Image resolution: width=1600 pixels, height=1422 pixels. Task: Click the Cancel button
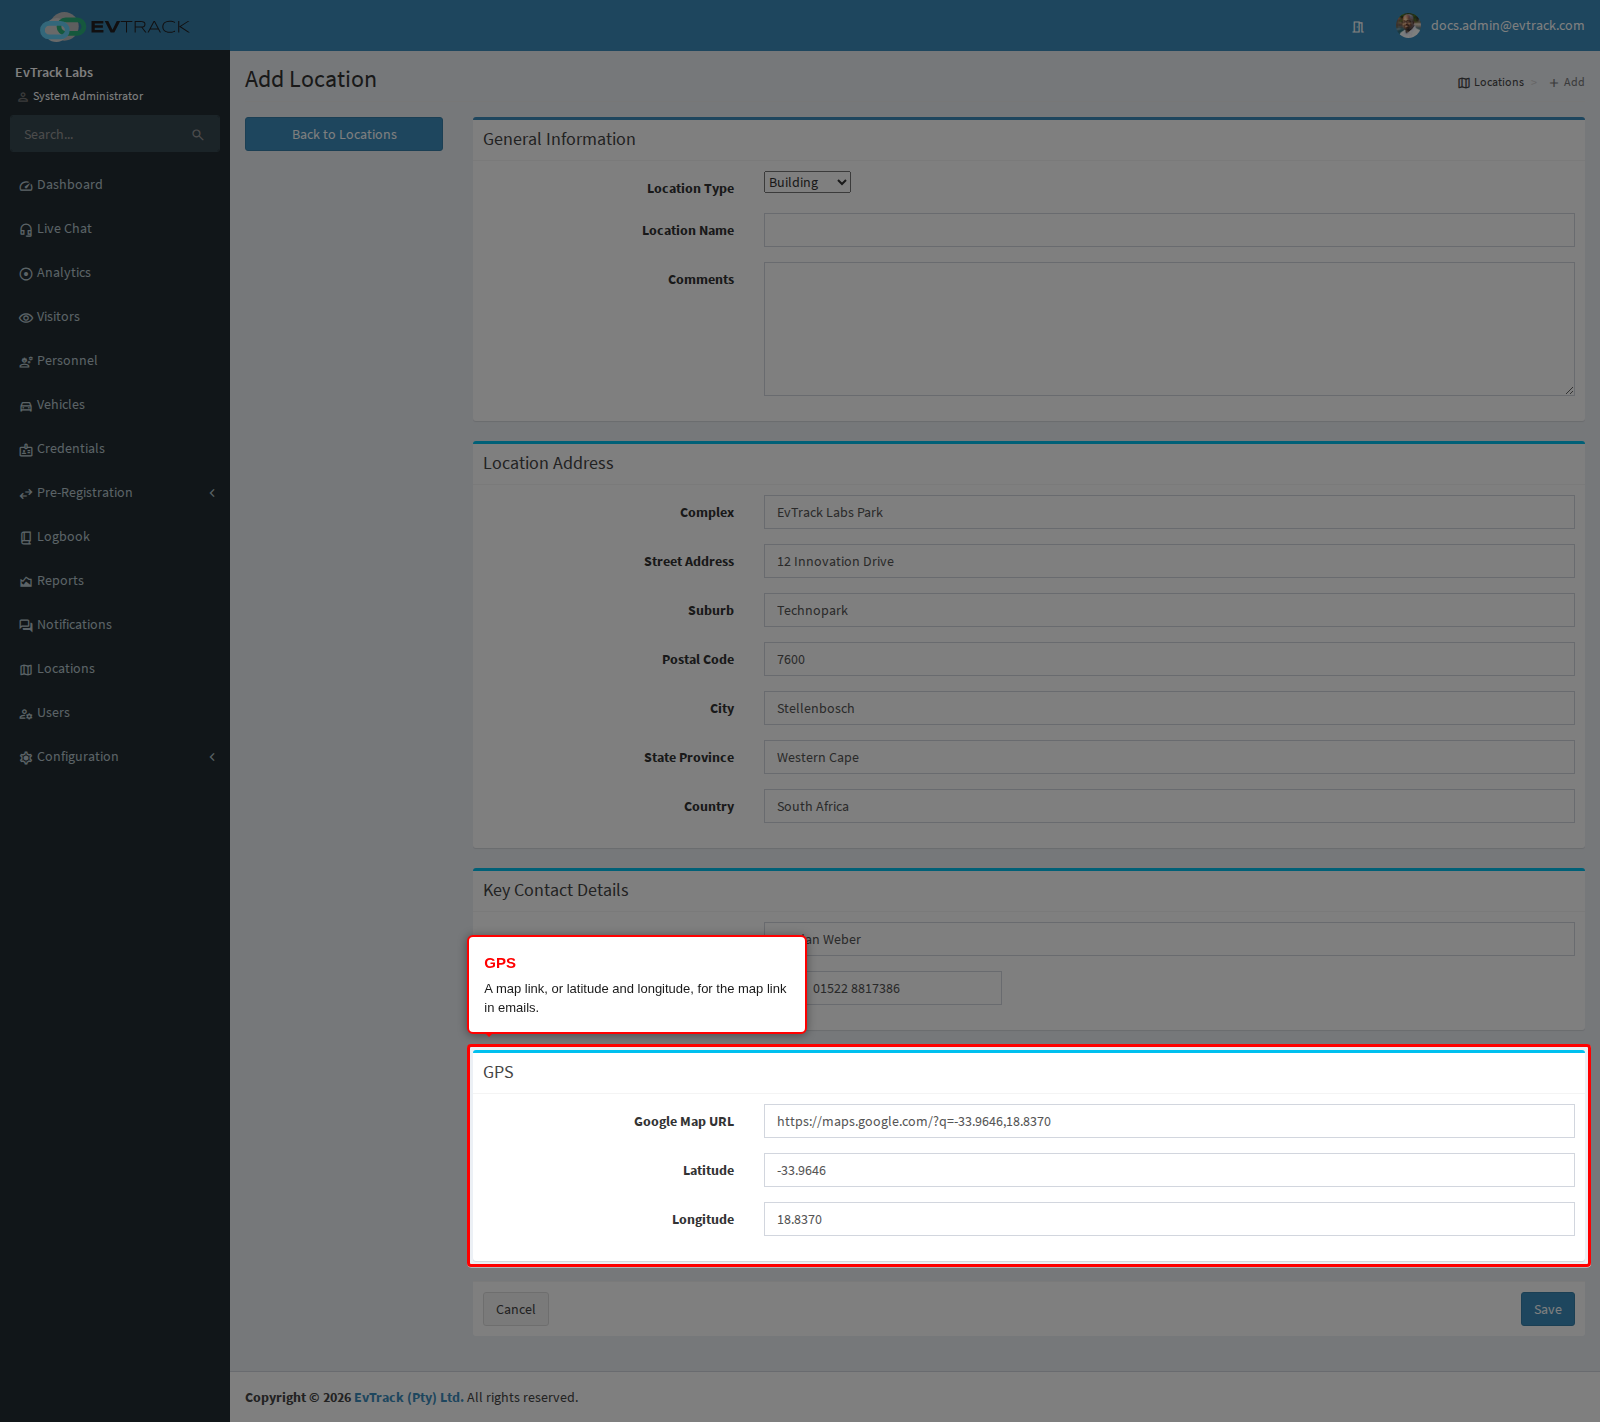[x=516, y=1309]
